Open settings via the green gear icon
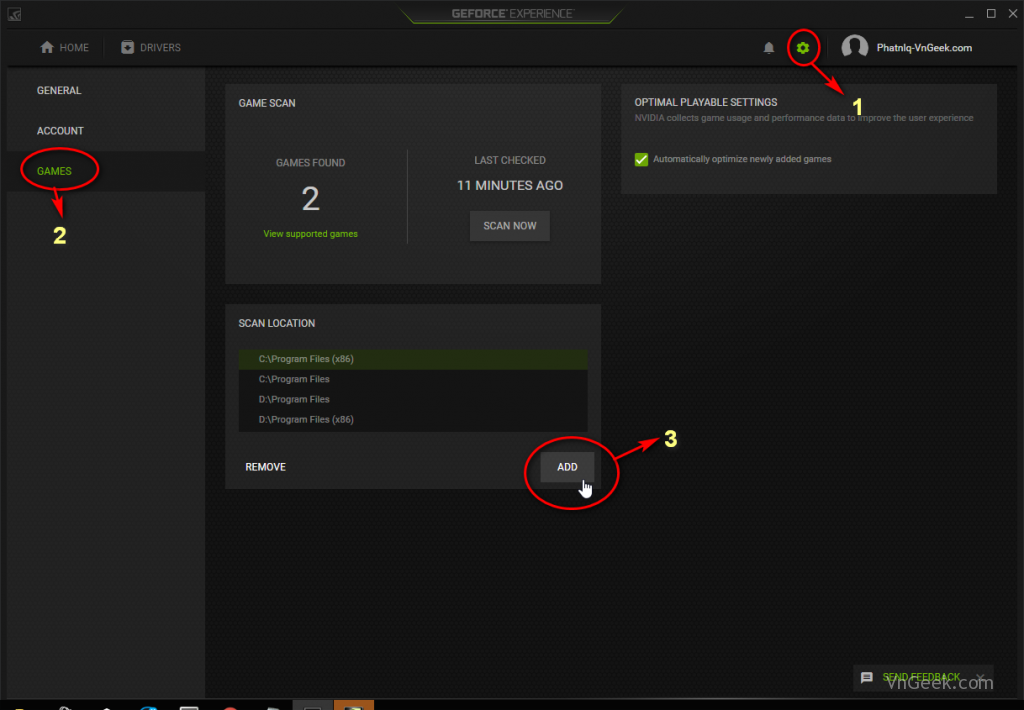This screenshot has height=710, width=1024. point(803,48)
